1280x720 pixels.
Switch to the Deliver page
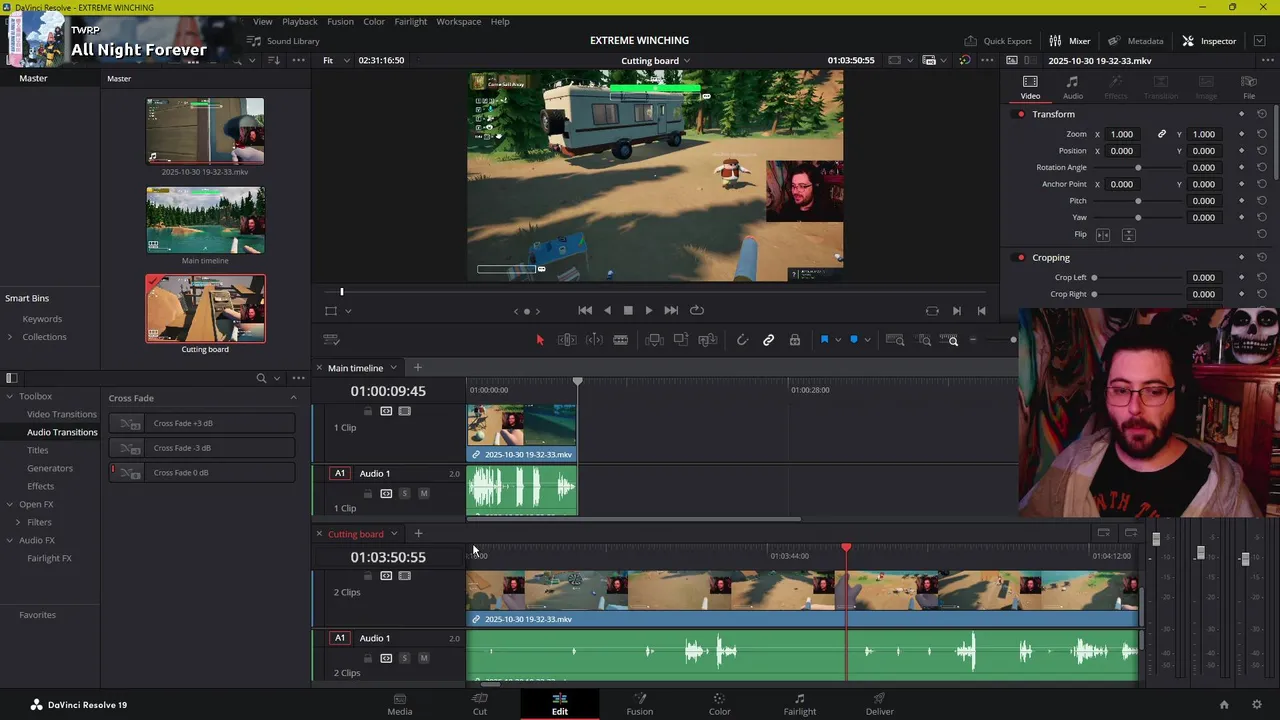click(879, 704)
